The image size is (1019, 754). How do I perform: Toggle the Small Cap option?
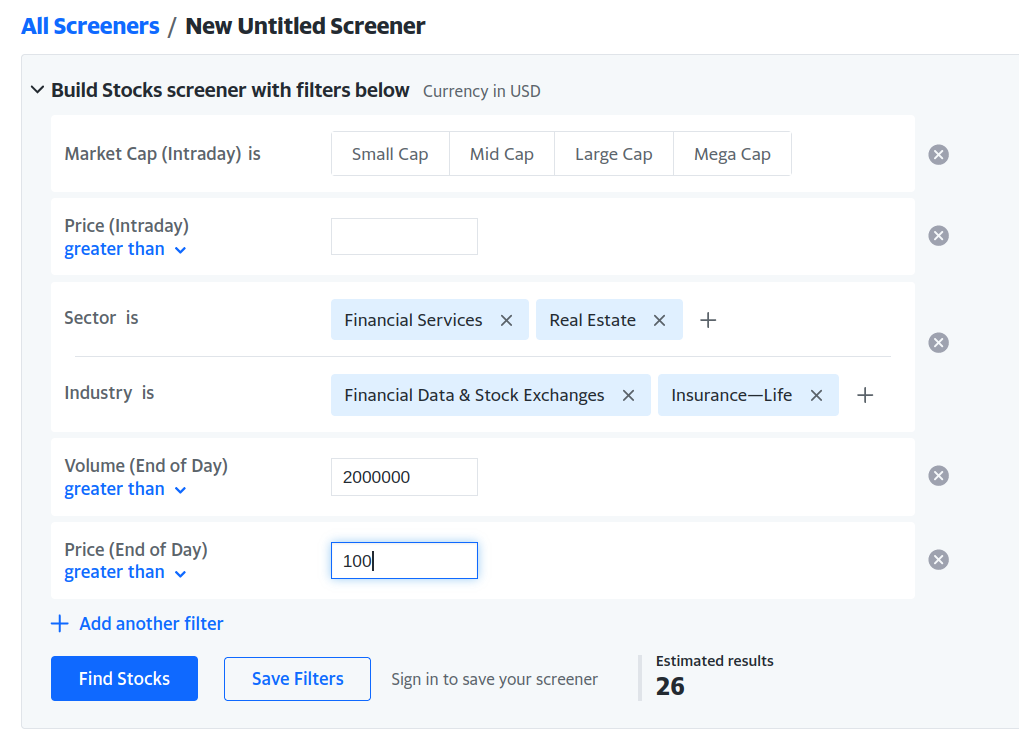click(390, 154)
